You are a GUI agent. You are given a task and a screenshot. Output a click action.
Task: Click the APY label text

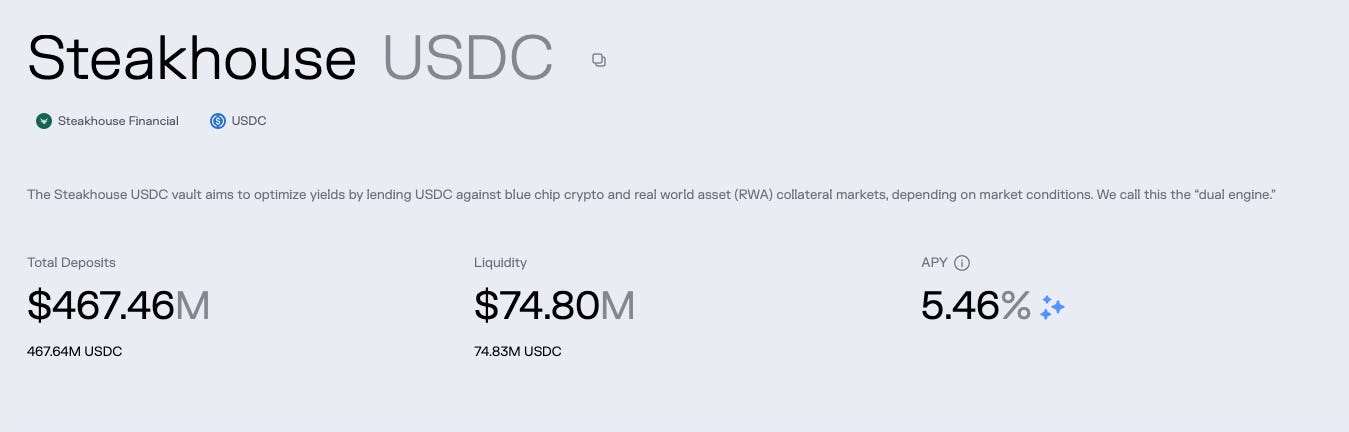pos(934,263)
